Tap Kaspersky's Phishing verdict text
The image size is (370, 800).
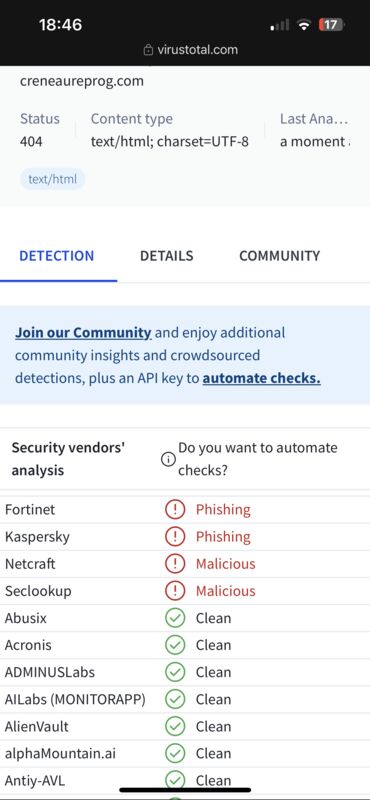point(223,537)
